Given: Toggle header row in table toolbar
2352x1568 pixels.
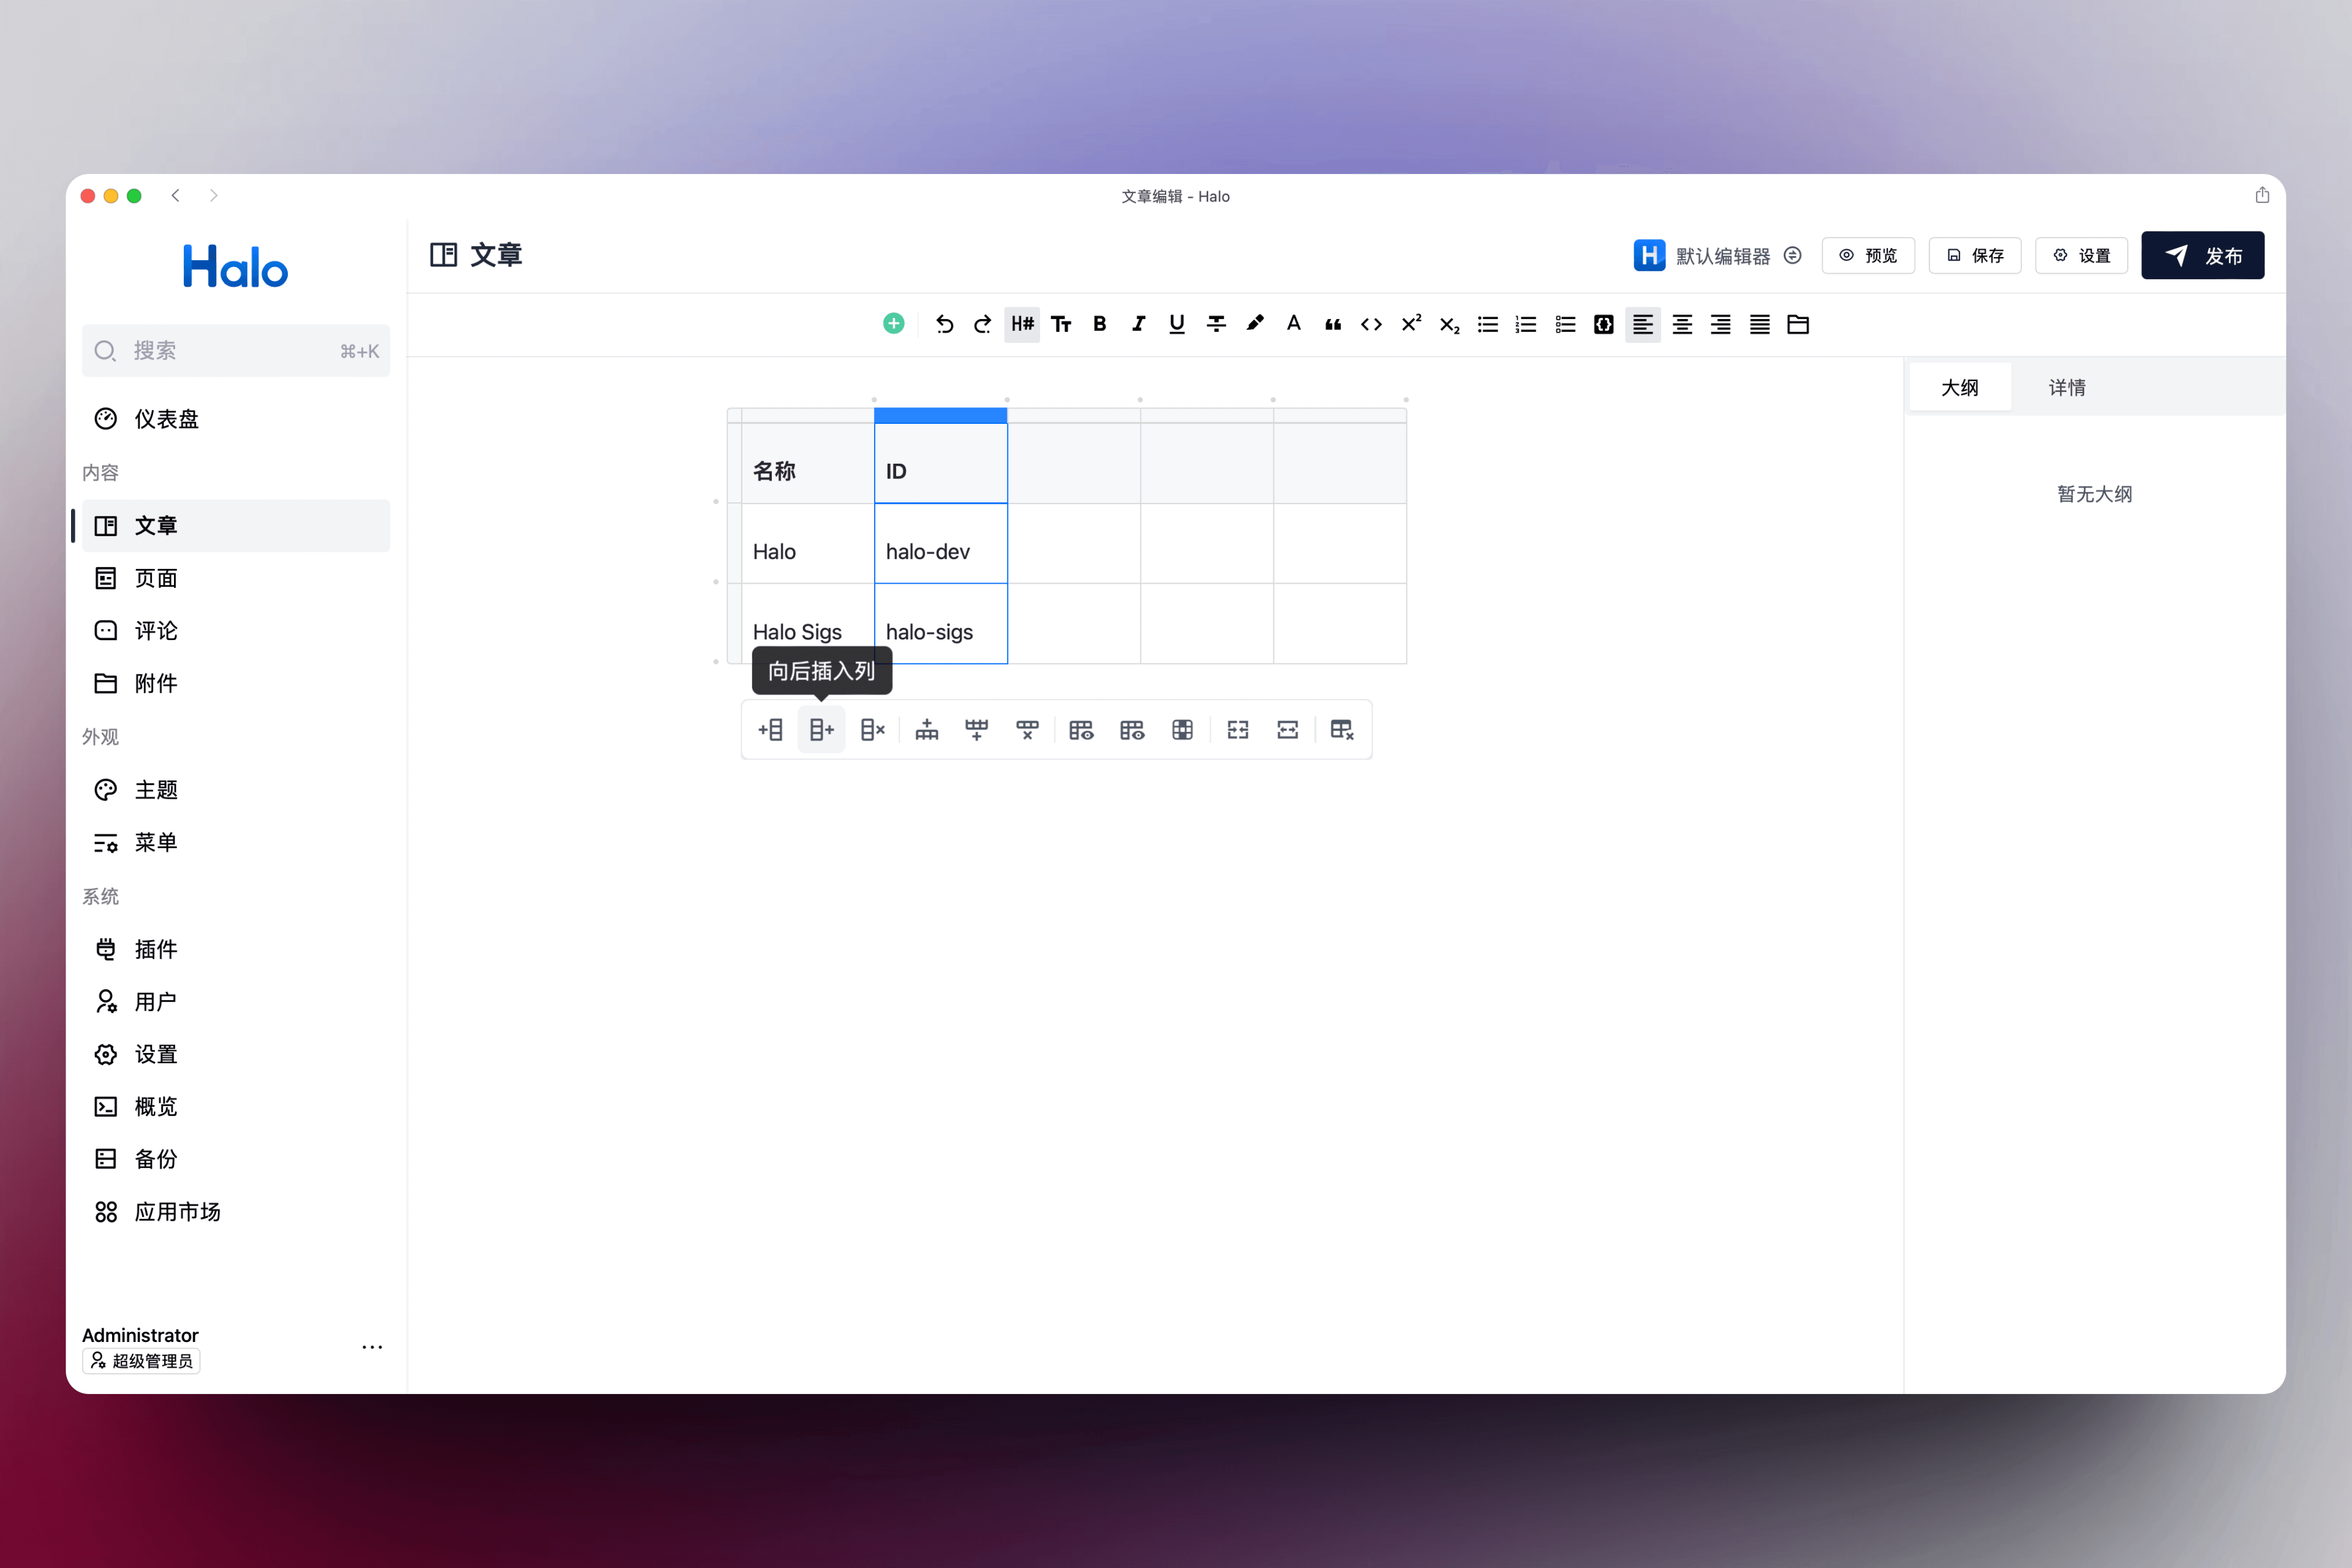Looking at the screenshot, I should click(1132, 730).
